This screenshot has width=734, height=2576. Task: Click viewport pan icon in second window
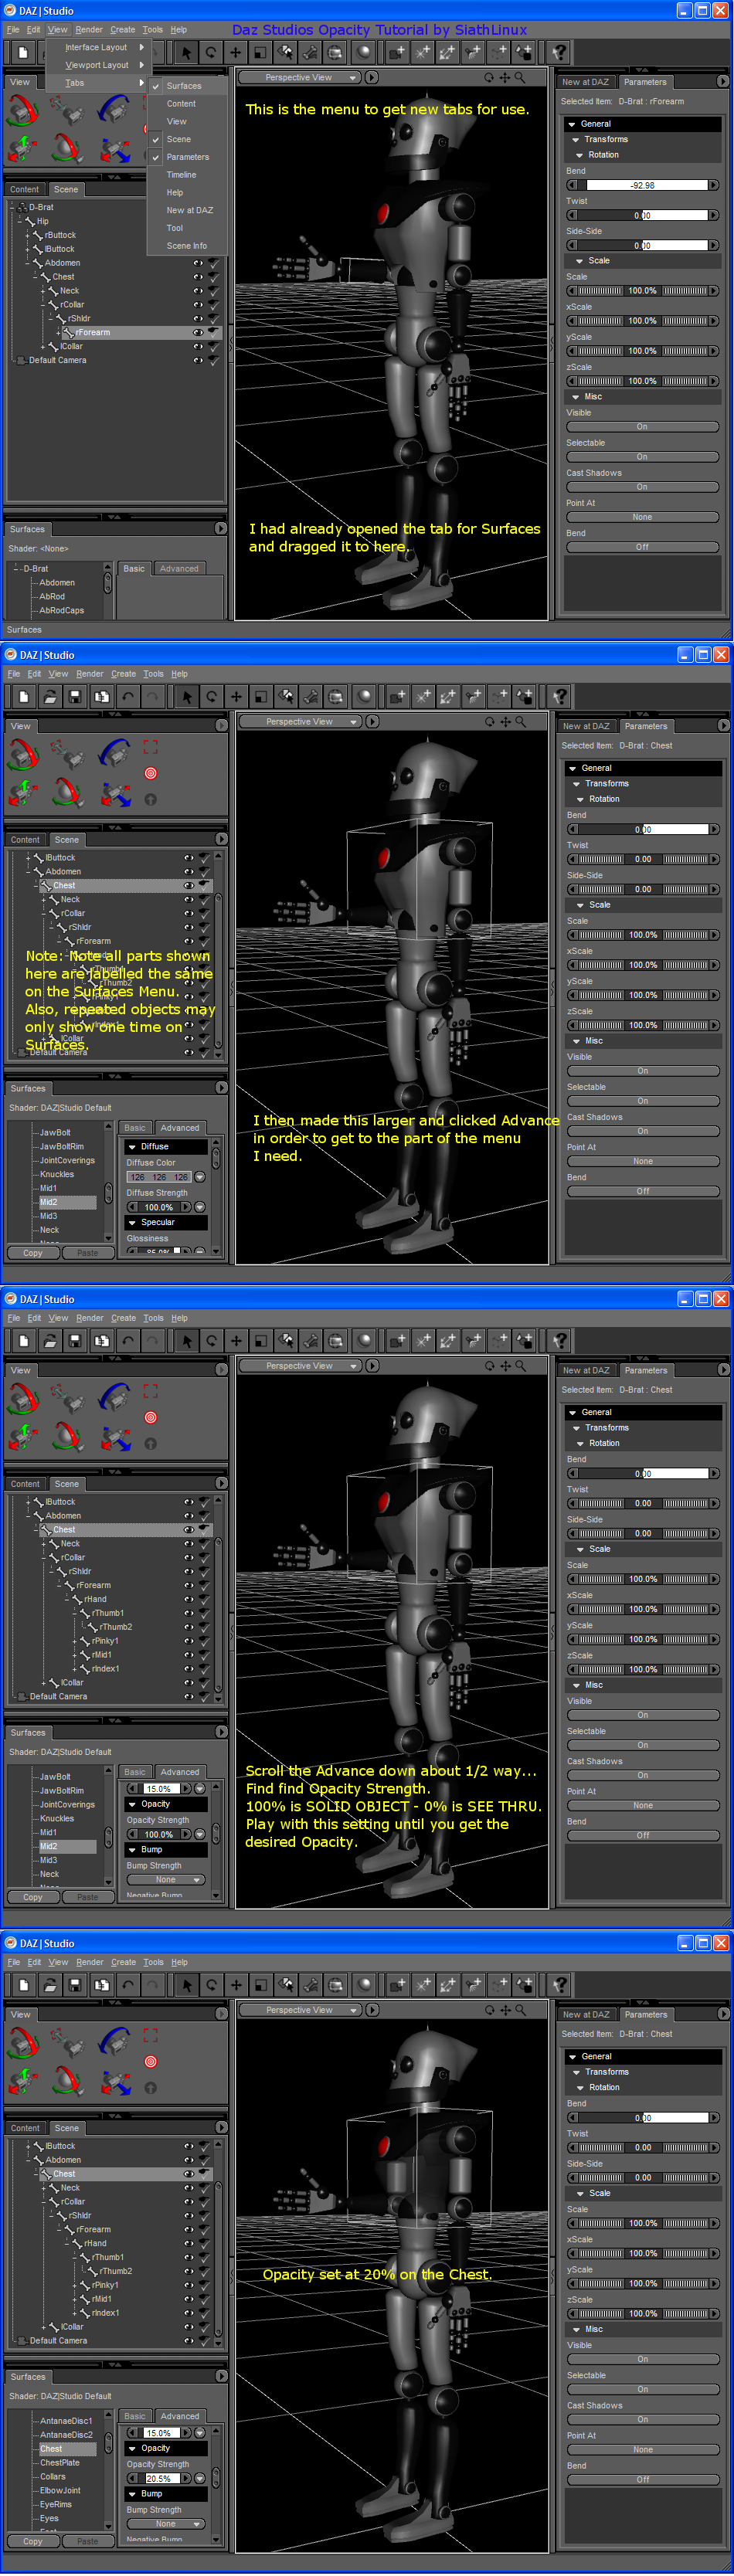tap(505, 721)
